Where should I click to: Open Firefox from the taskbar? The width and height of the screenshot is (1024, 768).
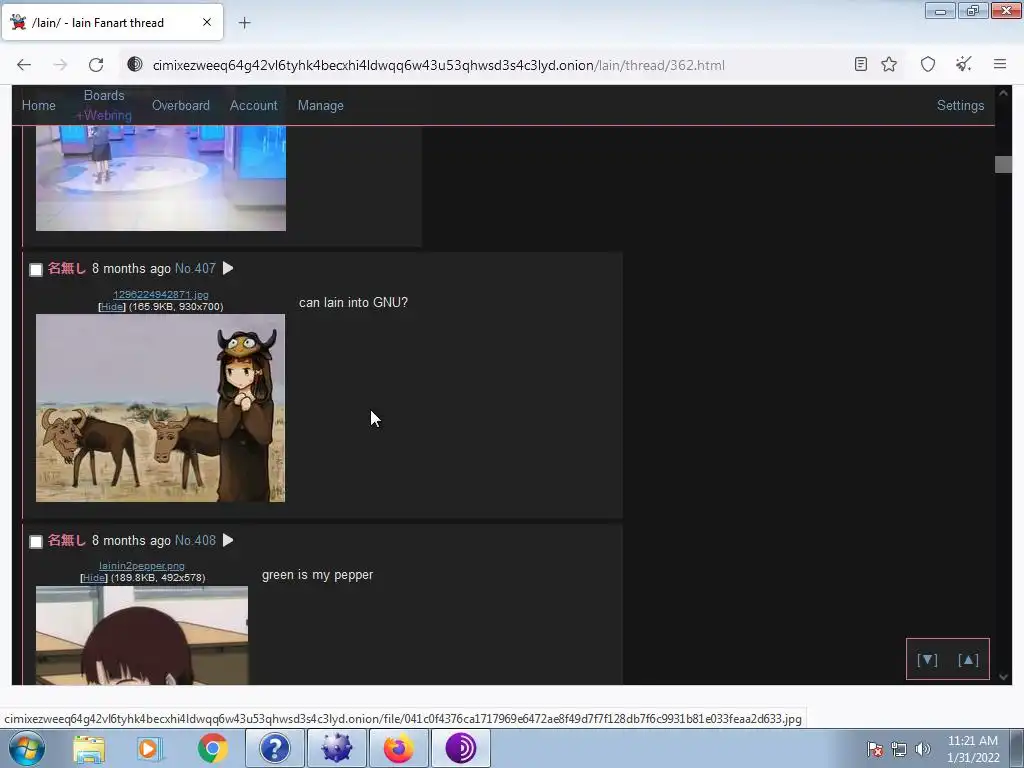(x=399, y=748)
